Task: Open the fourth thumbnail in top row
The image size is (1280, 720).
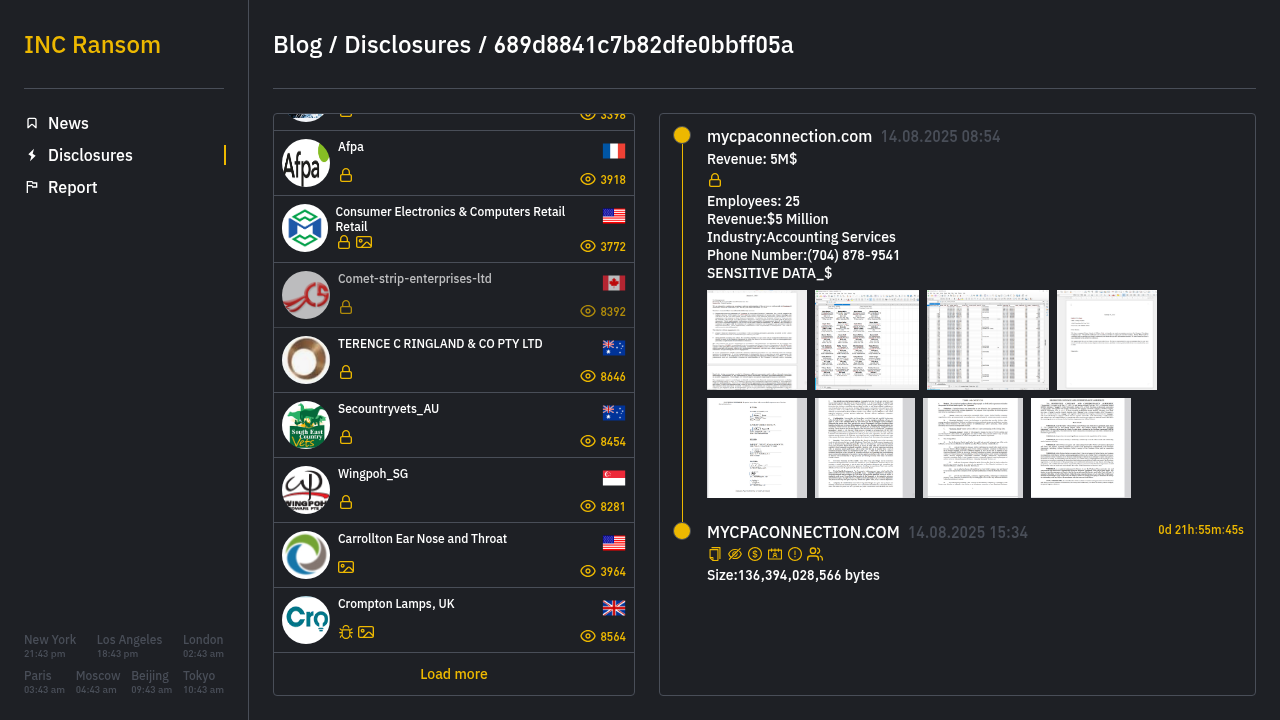Action: [1107, 340]
